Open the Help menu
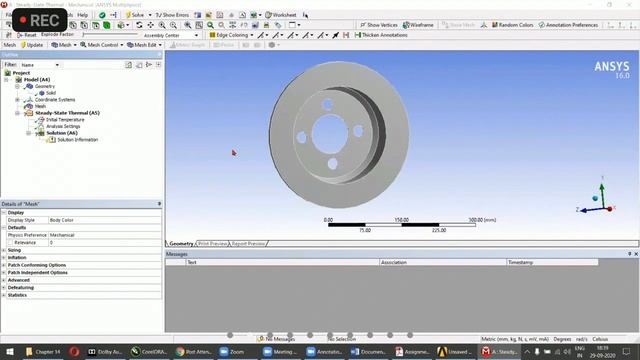 [82, 15]
